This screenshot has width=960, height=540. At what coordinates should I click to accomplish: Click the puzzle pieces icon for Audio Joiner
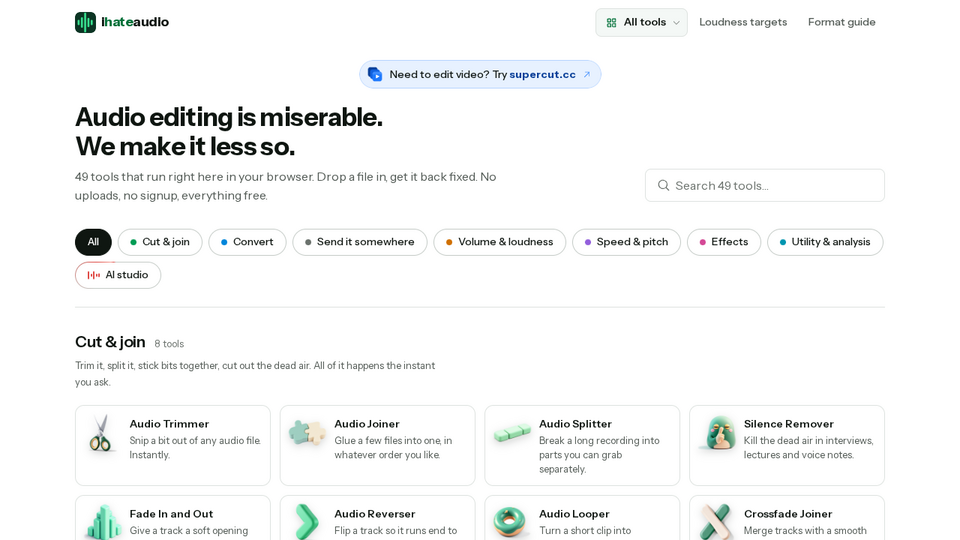(307, 432)
